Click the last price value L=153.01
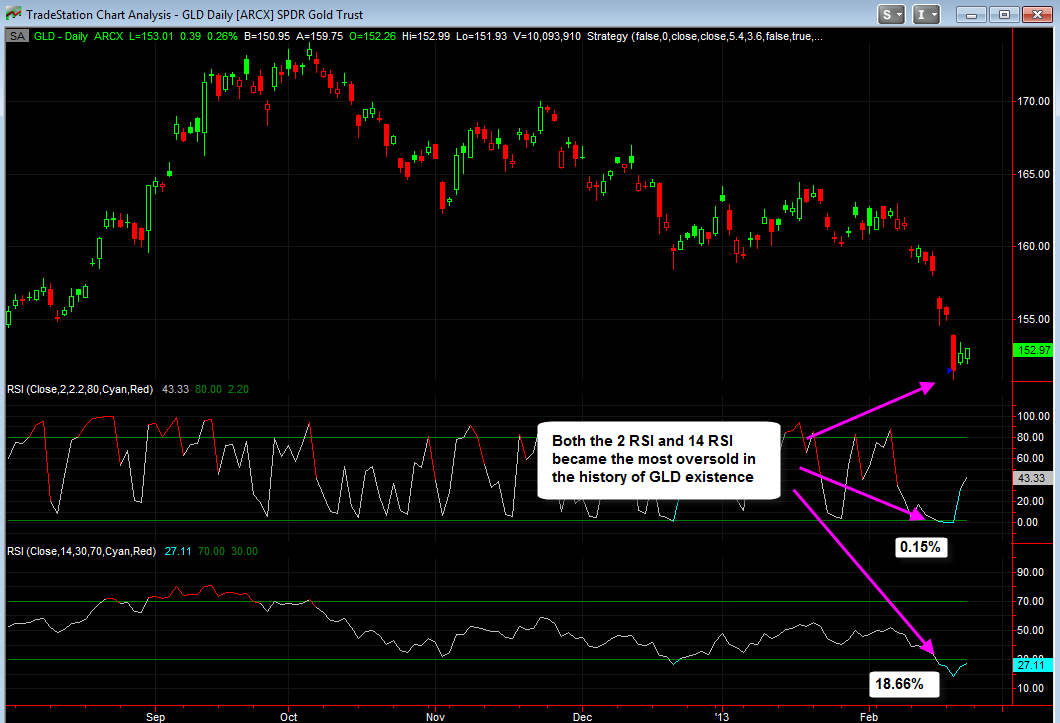This screenshot has height=723, width=1060. pyautogui.click(x=151, y=37)
